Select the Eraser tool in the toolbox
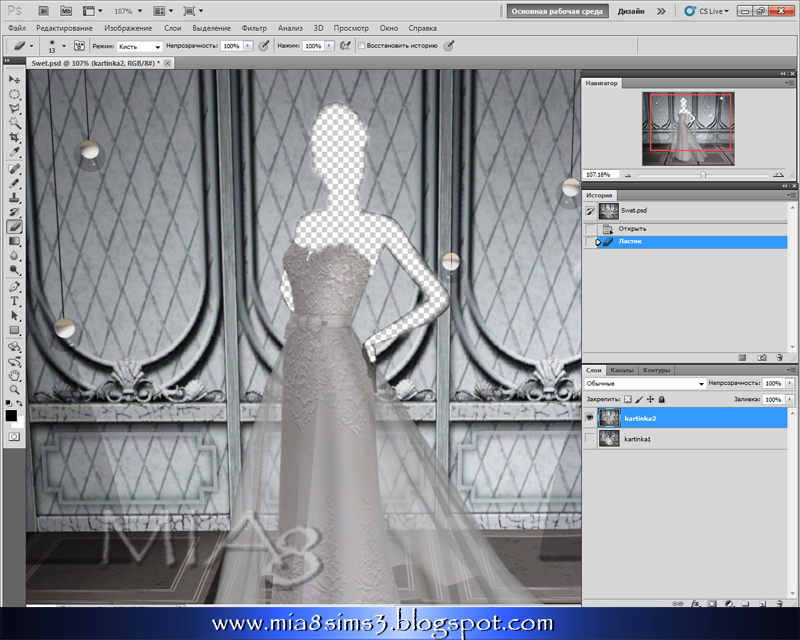This screenshot has width=800, height=640. coord(14,227)
